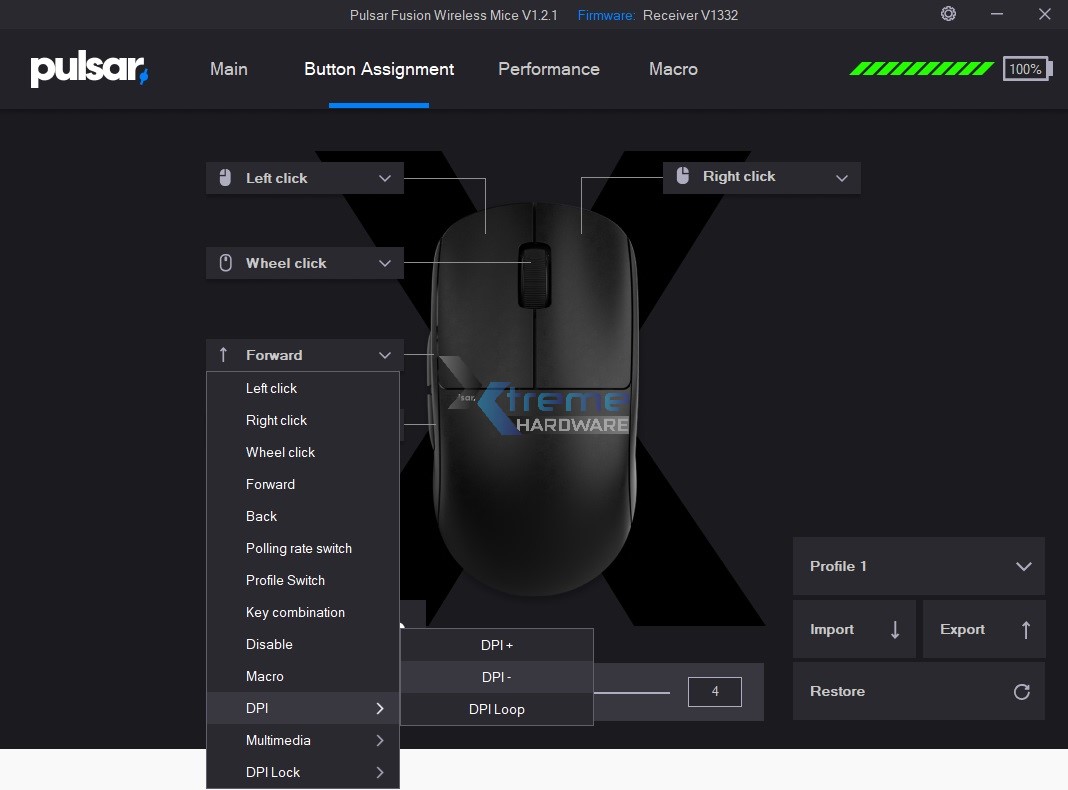Select DPI Loop from the DPI submenu

coord(496,709)
